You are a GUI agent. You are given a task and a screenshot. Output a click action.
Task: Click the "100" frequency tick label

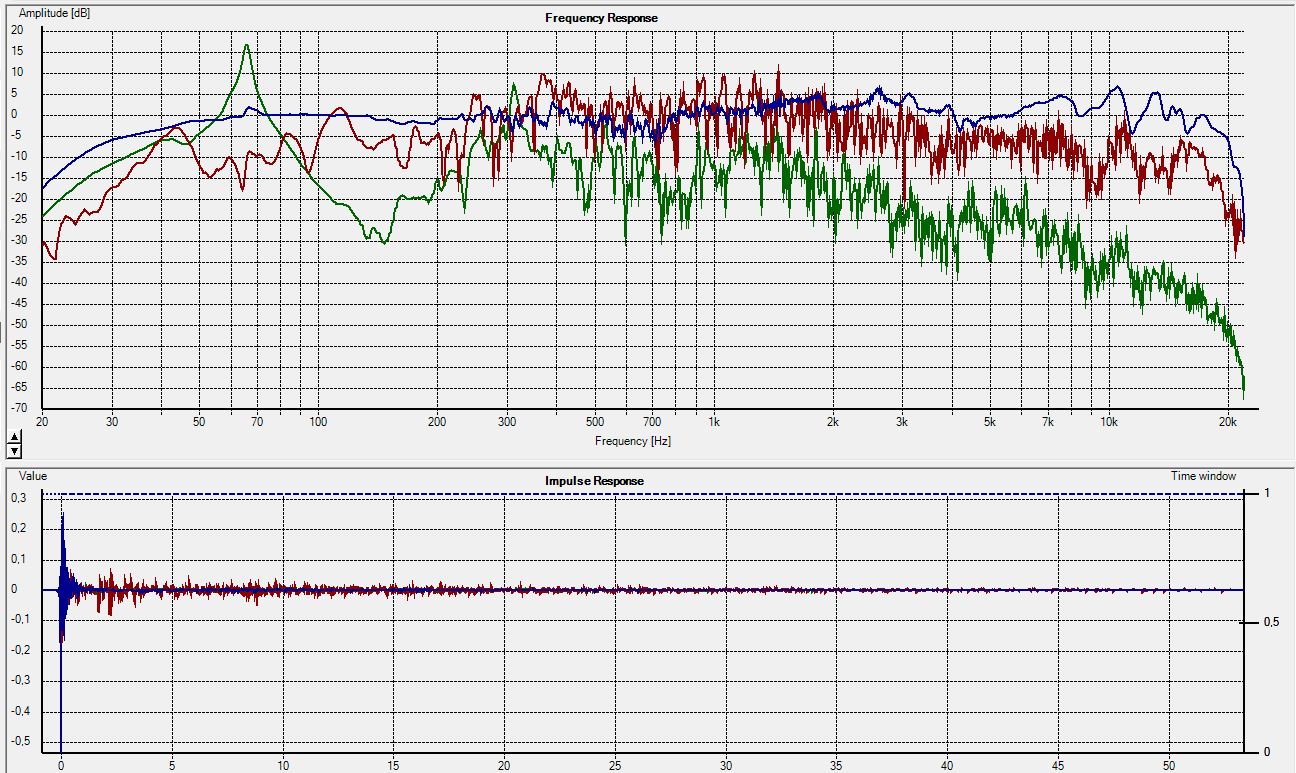[318, 422]
